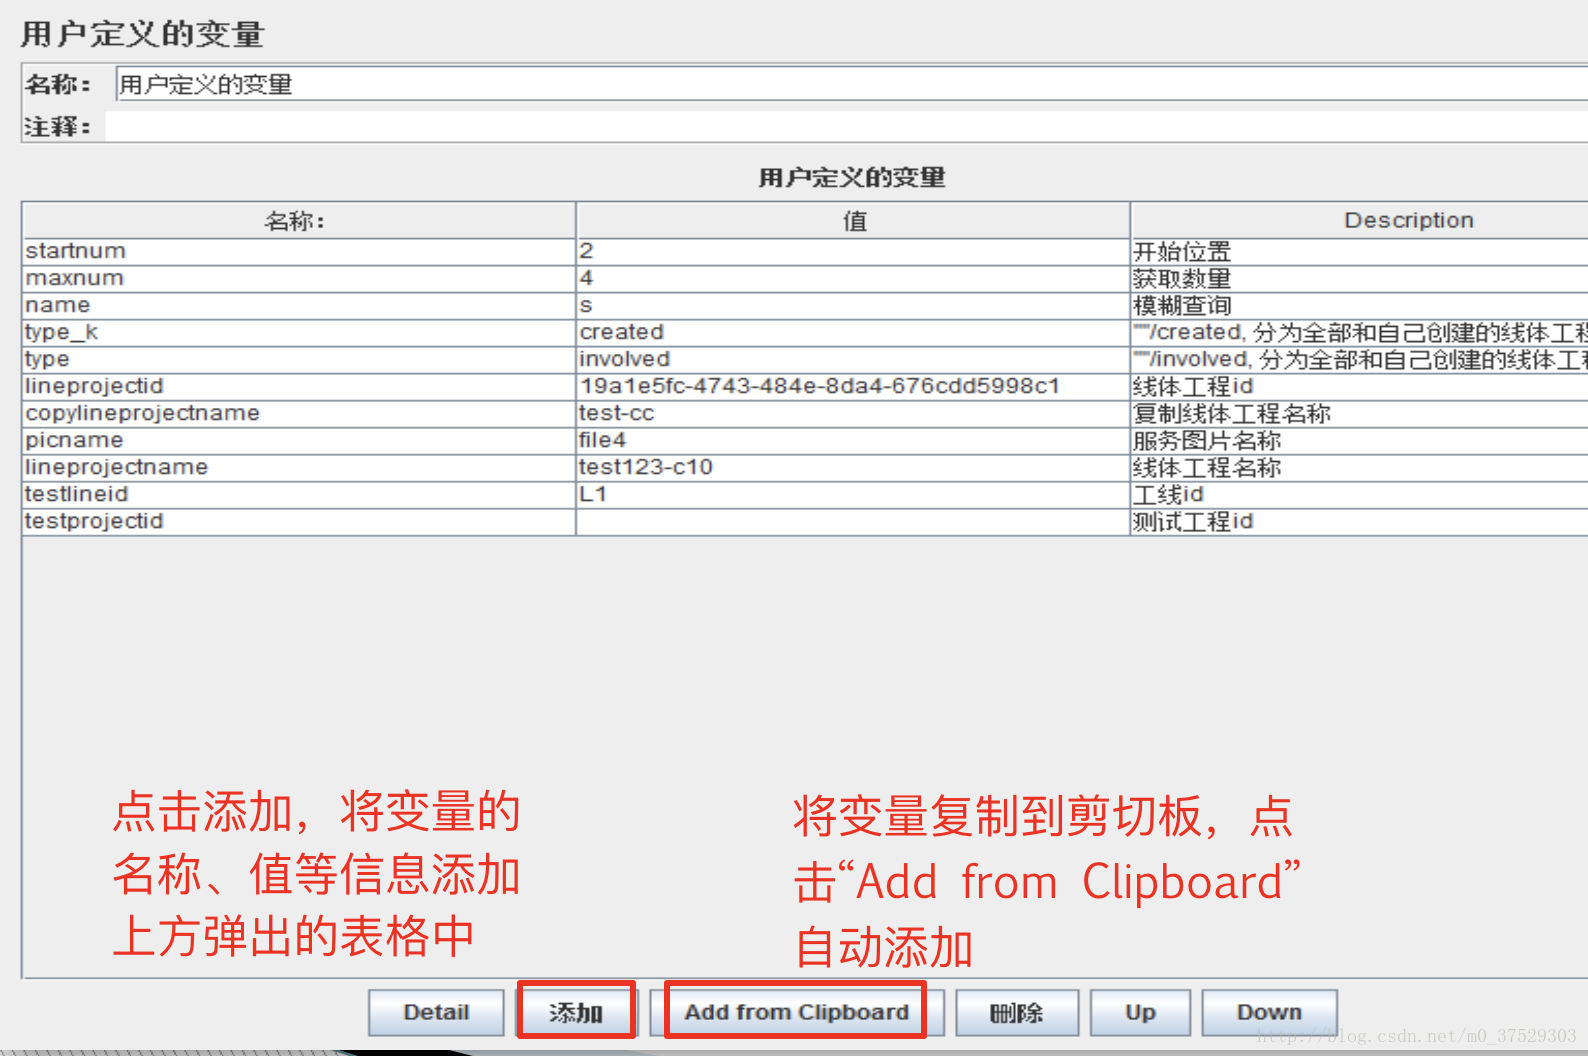The width and height of the screenshot is (1588, 1056).
Task: Click description 复制线体工程名称
Action: coord(1359,413)
